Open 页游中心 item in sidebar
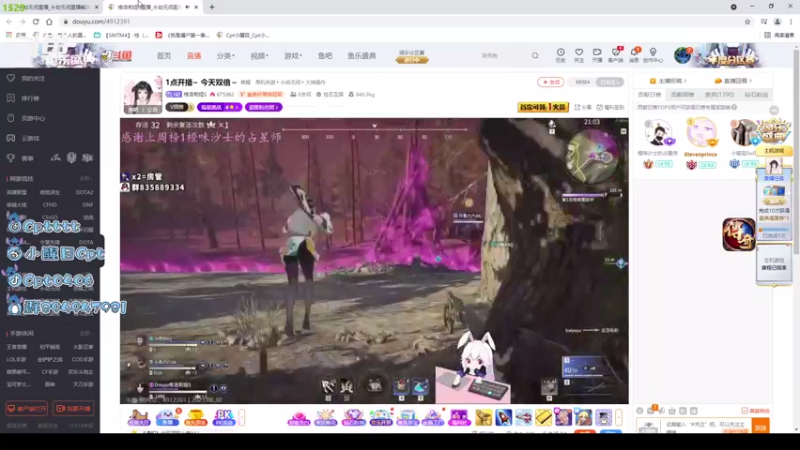800x450 pixels. [x=26, y=118]
